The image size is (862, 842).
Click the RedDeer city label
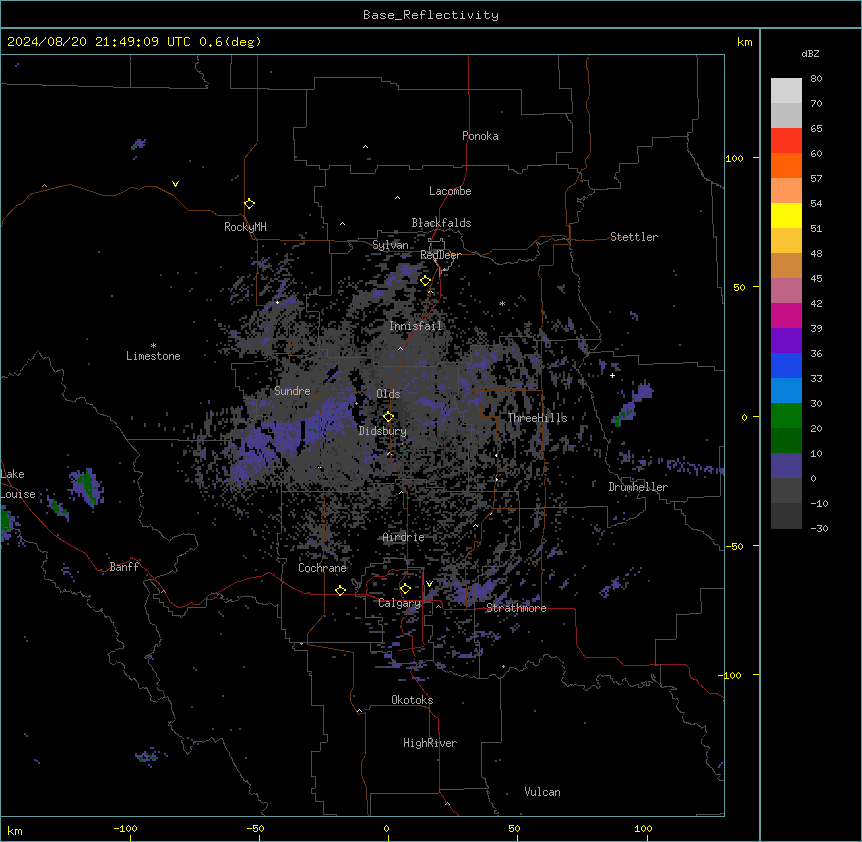(x=440, y=255)
